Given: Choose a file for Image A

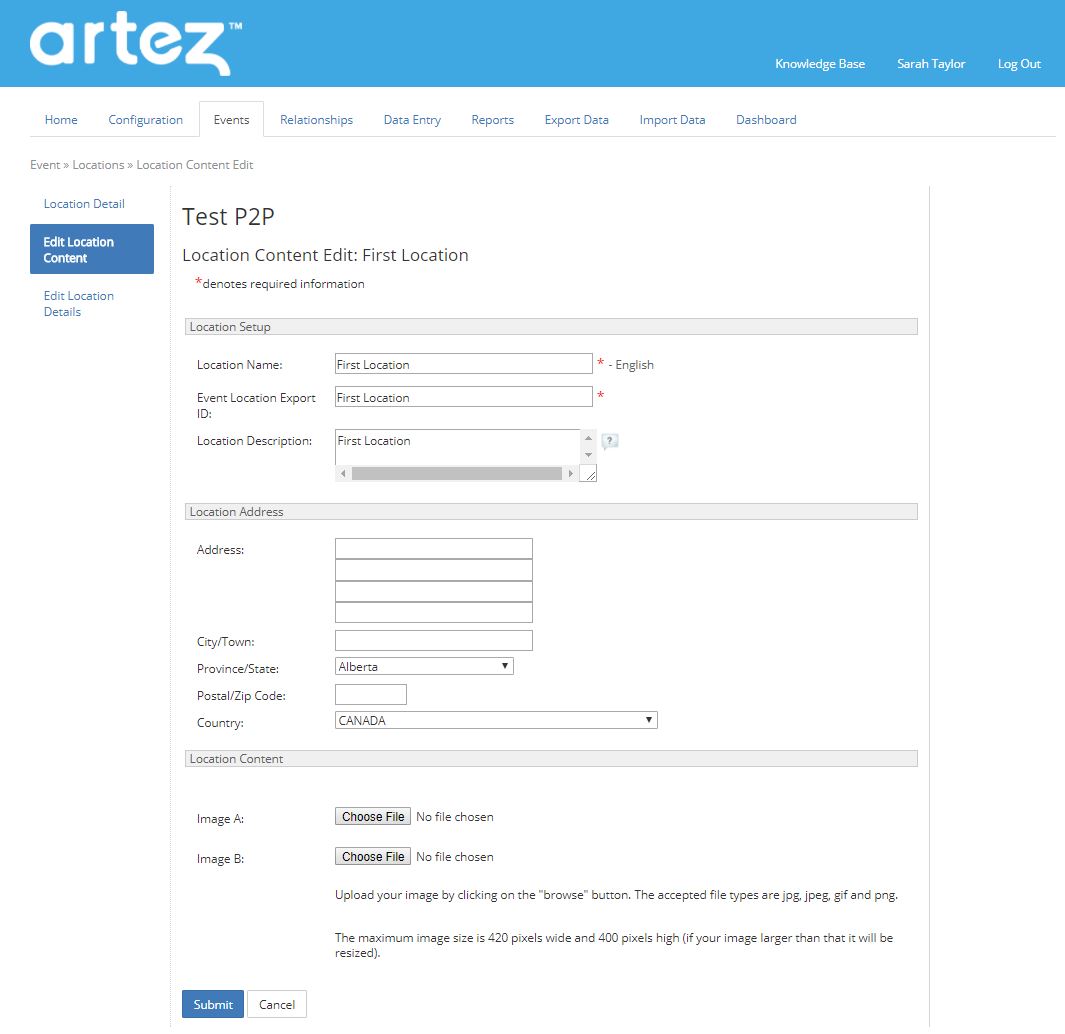Looking at the screenshot, I should pyautogui.click(x=373, y=817).
